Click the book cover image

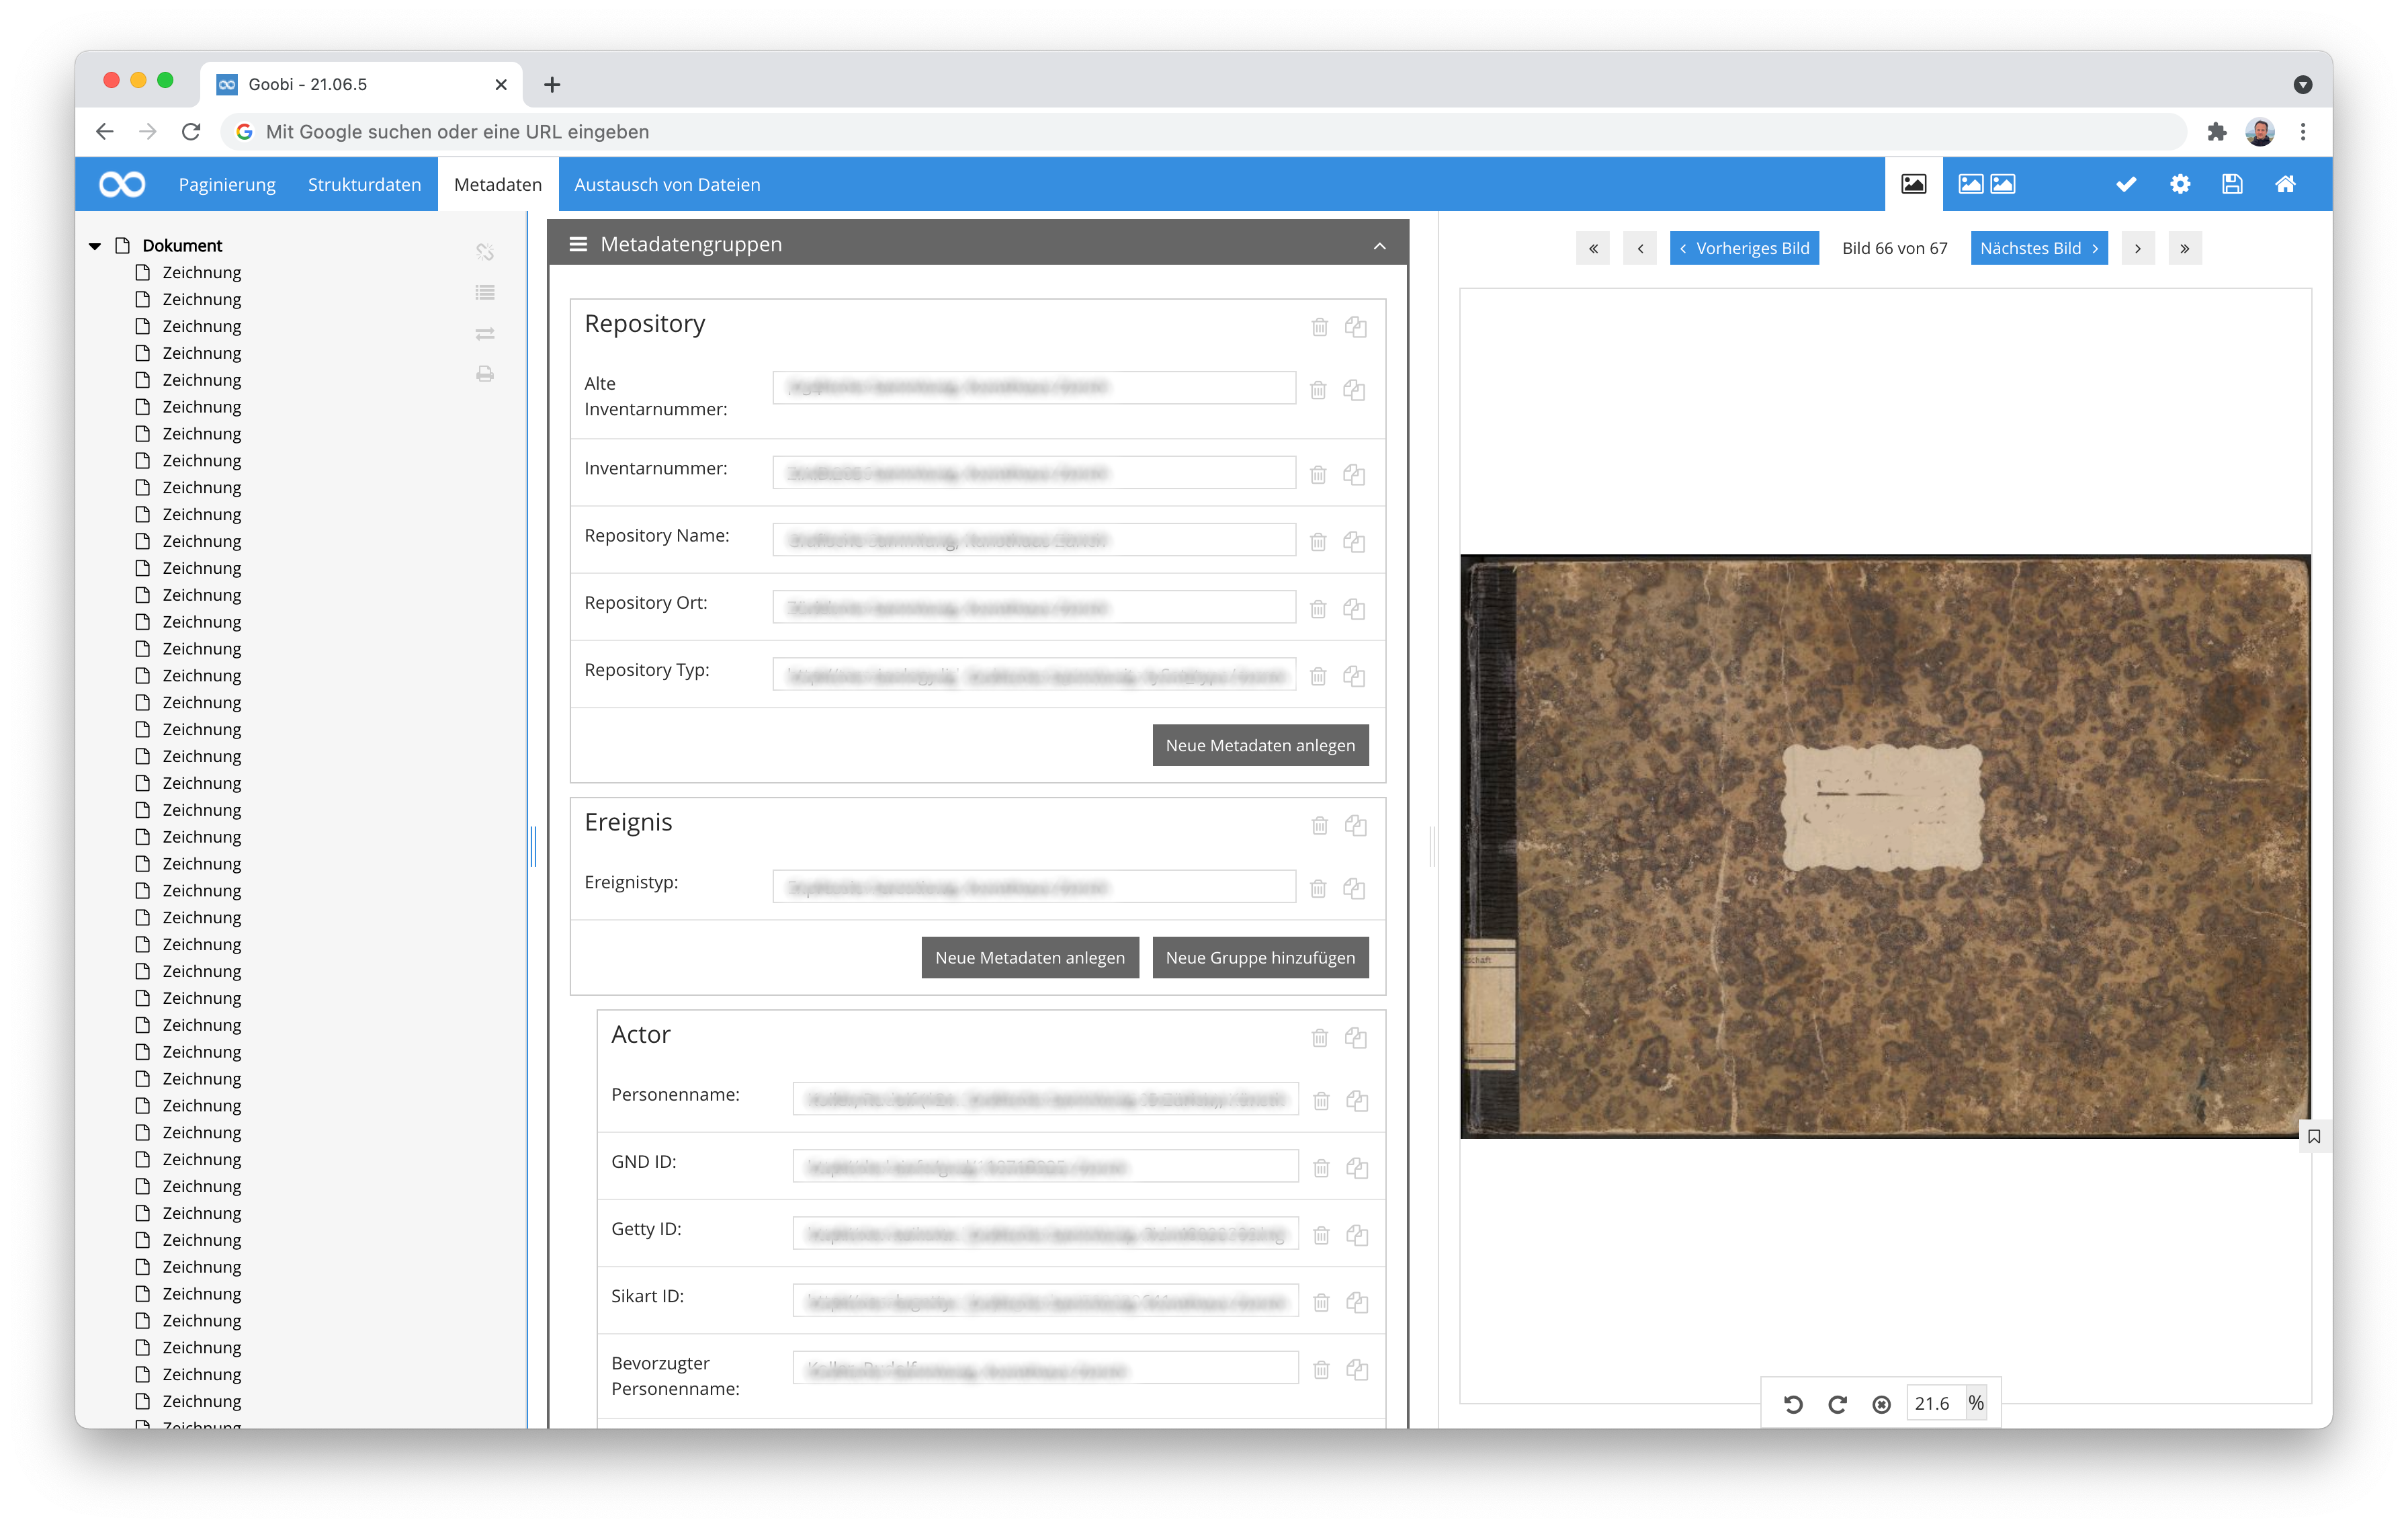(1885, 846)
